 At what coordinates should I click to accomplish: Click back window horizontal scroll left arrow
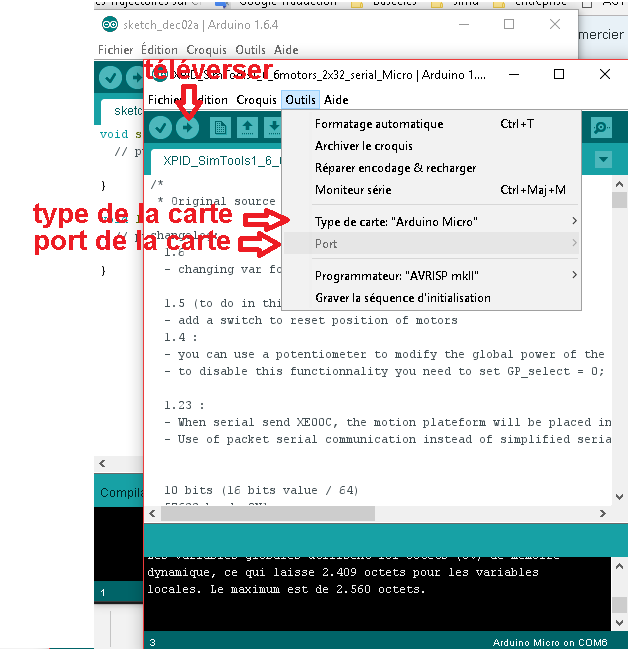(102, 464)
